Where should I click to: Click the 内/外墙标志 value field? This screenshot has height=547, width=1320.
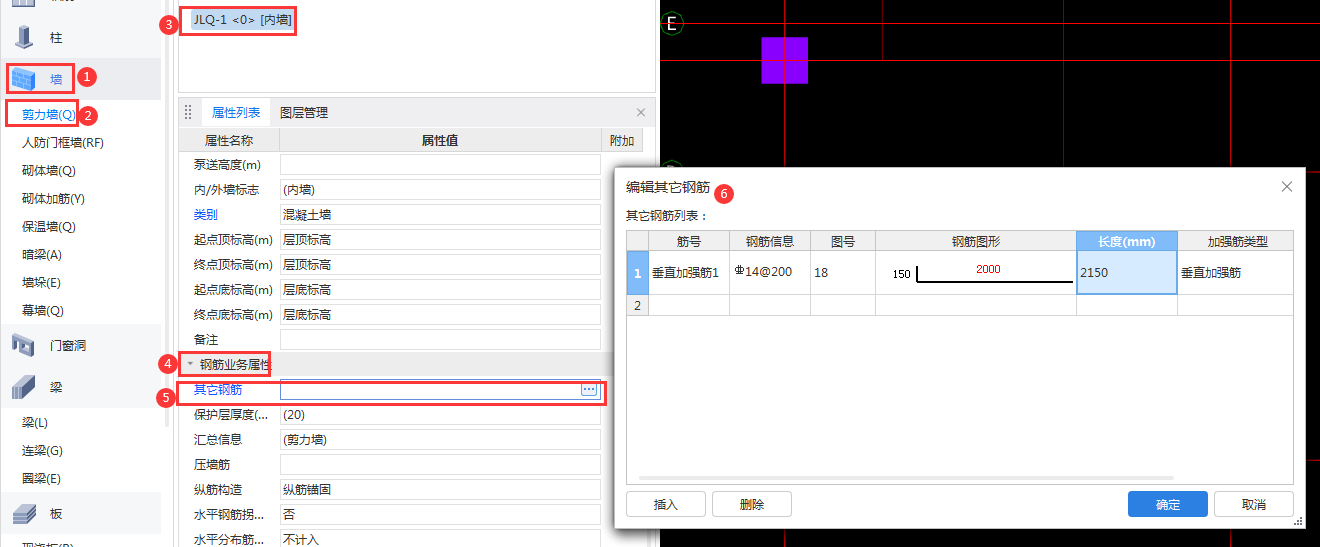click(x=440, y=189)
